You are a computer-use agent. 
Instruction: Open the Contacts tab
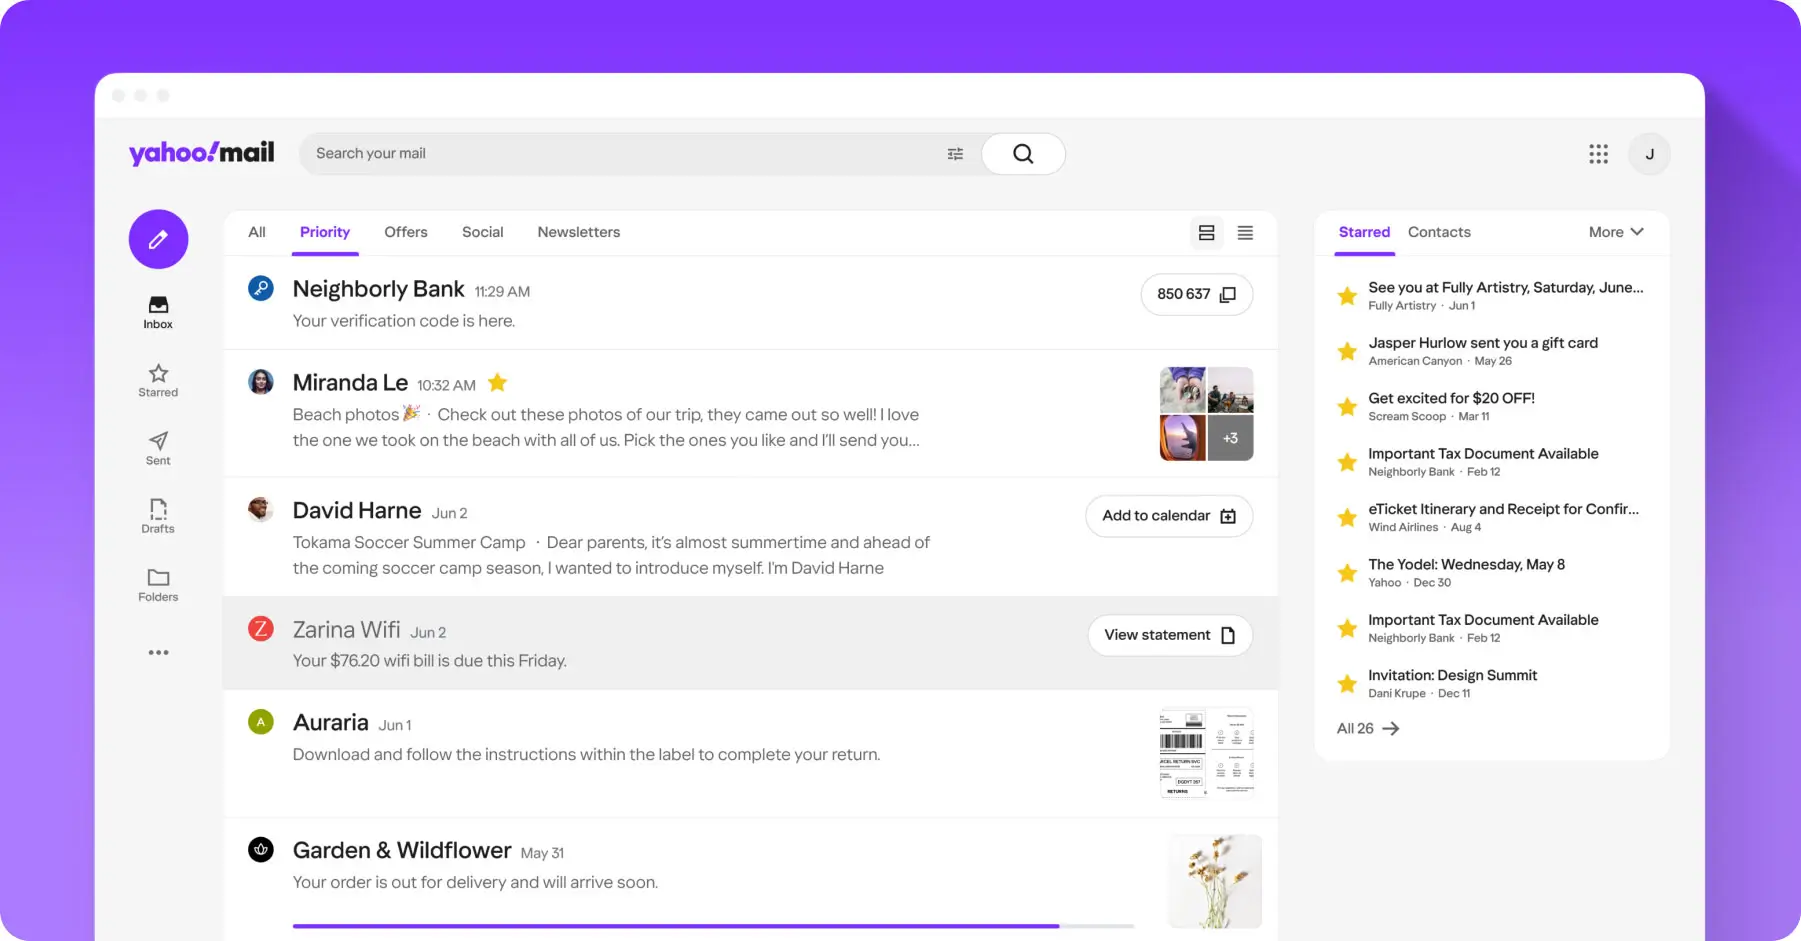(x=1438, y=231)
